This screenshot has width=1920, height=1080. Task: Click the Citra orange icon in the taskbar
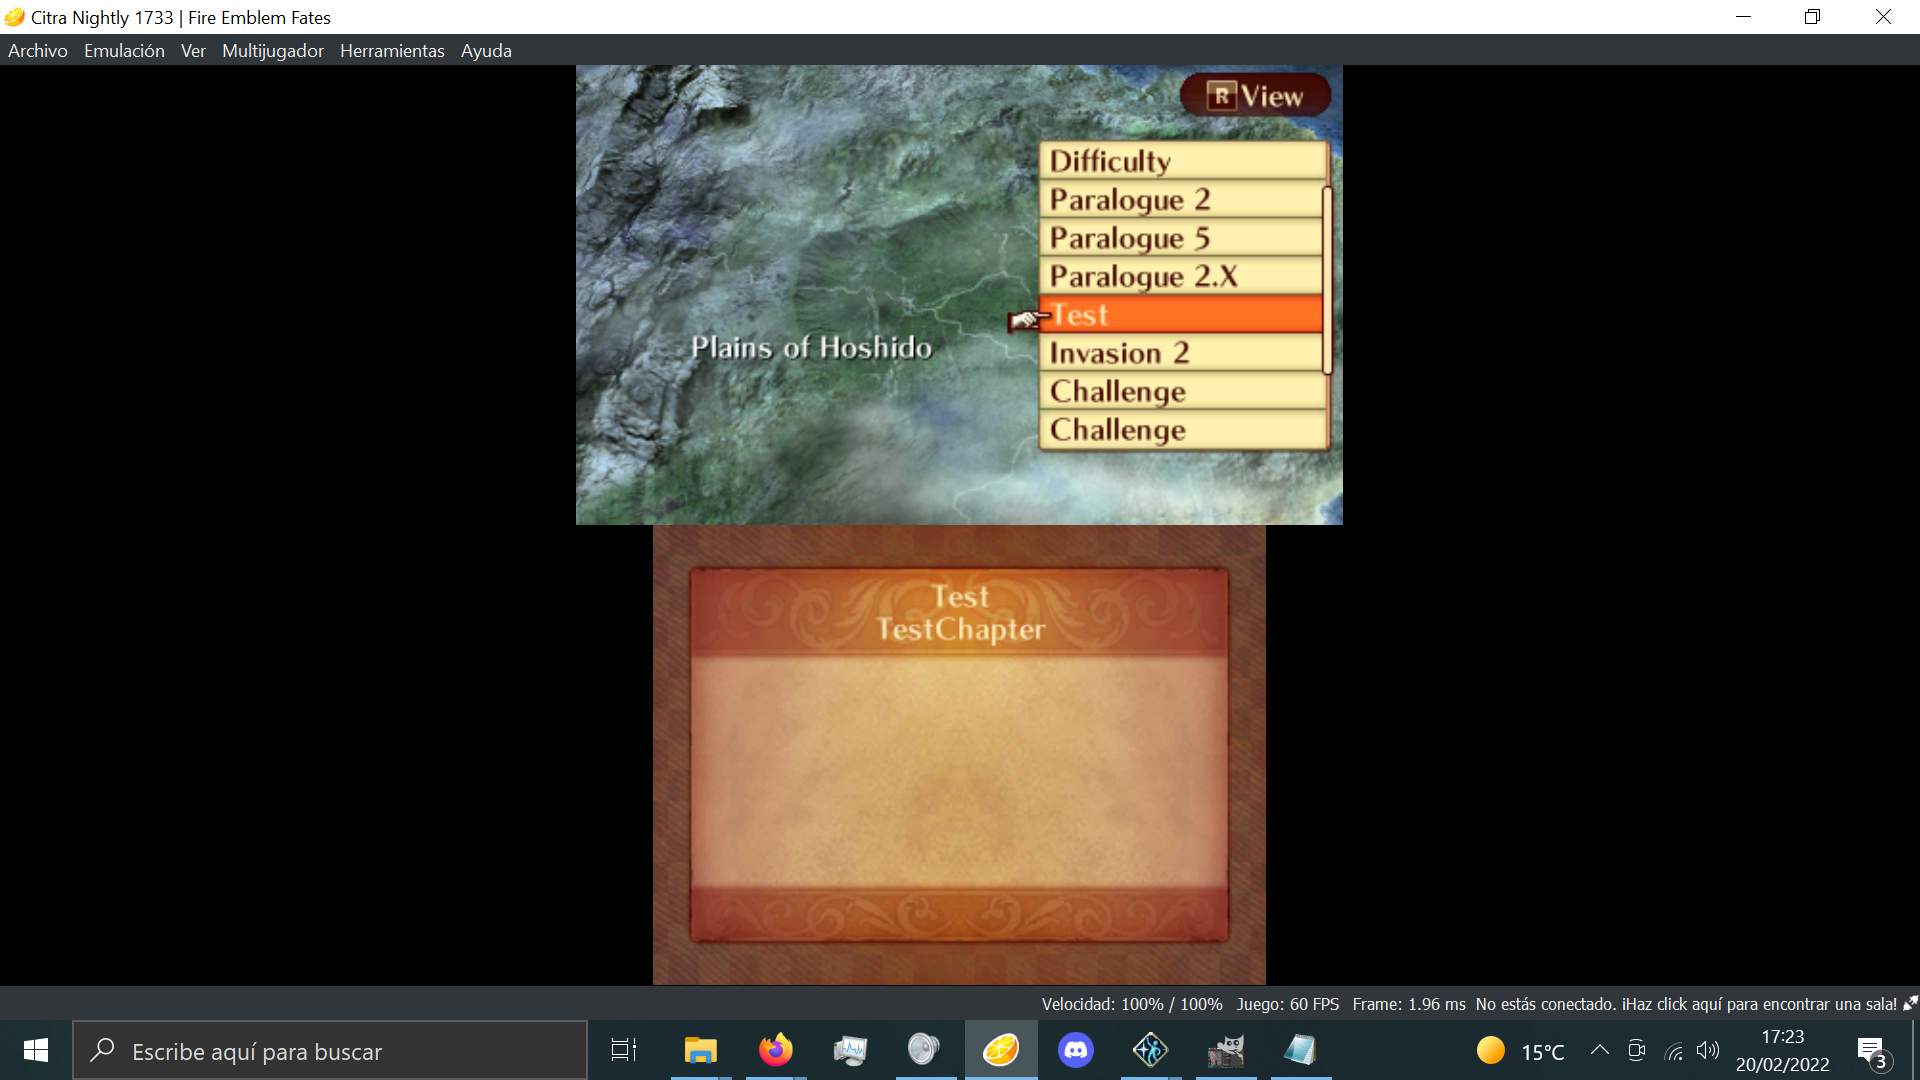click(1000, 1050)
